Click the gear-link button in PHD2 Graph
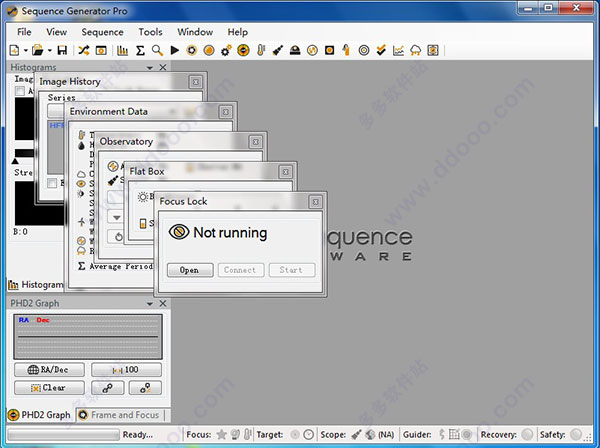This screenshot has width=600, height=448. click(x=145, y=388)
